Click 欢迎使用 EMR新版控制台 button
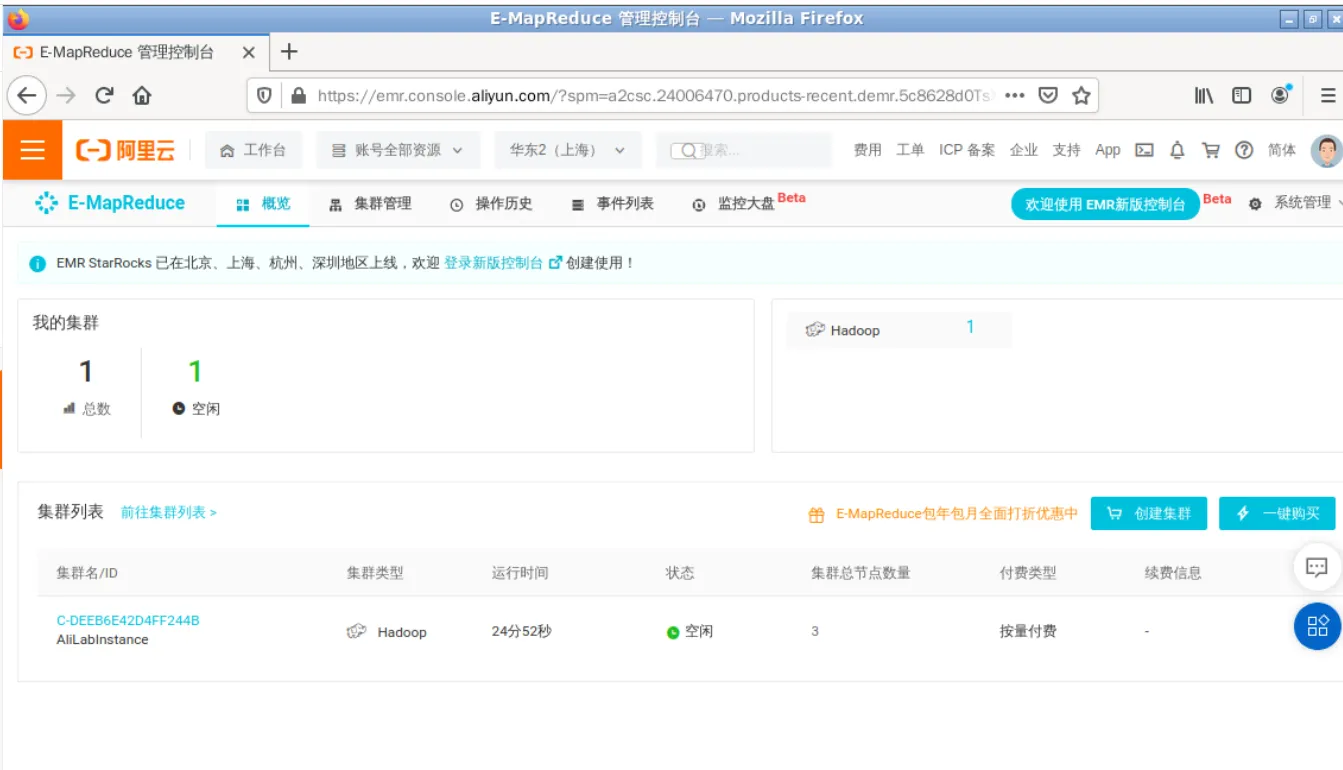 point(1105,204)
